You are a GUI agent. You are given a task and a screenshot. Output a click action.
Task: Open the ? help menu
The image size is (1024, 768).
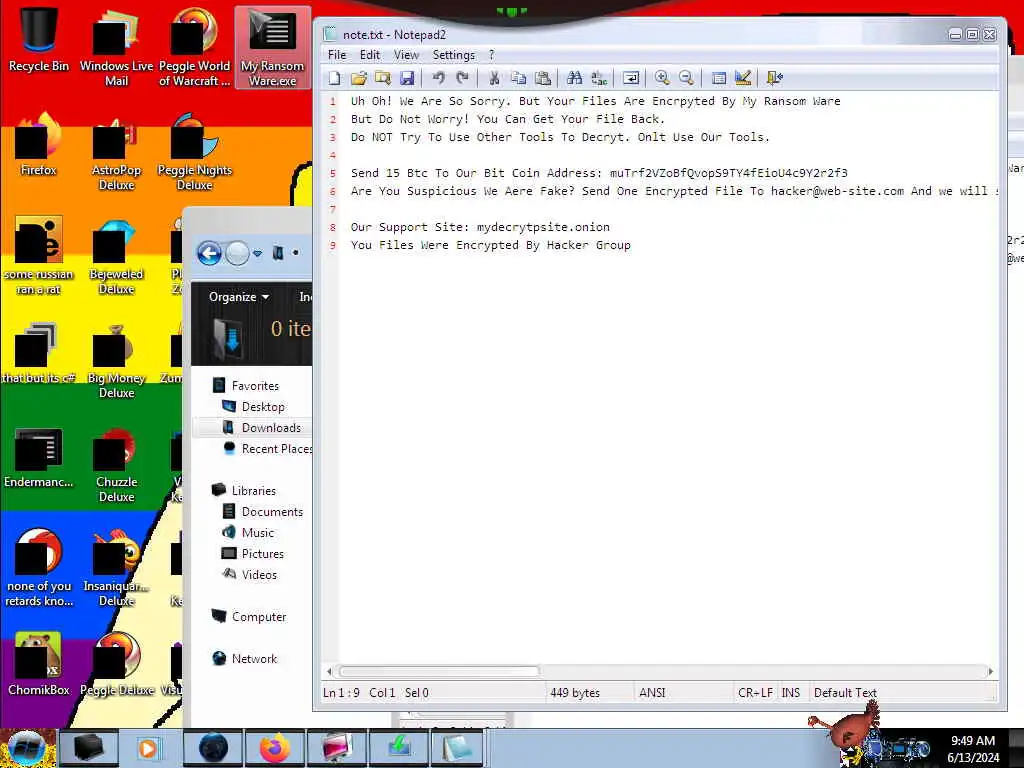(x=492, y=55)
